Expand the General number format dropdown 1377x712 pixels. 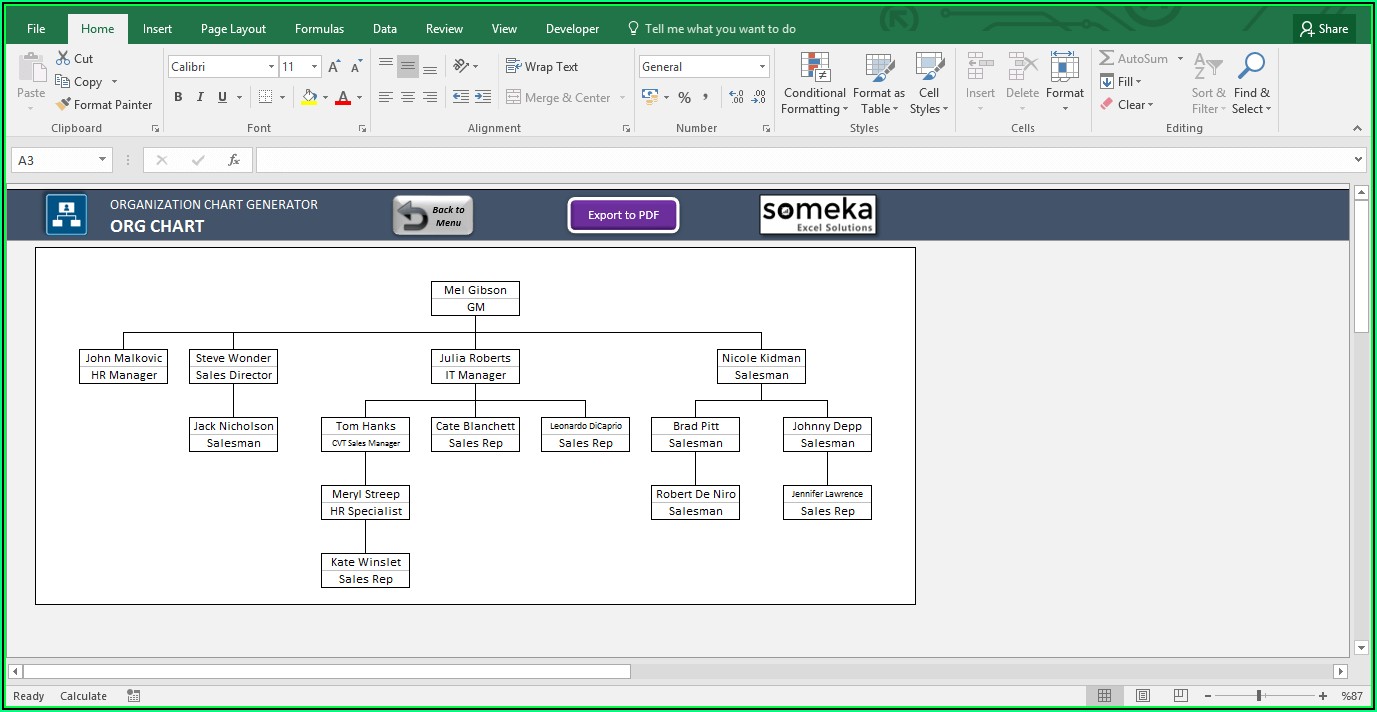[762, 67]
